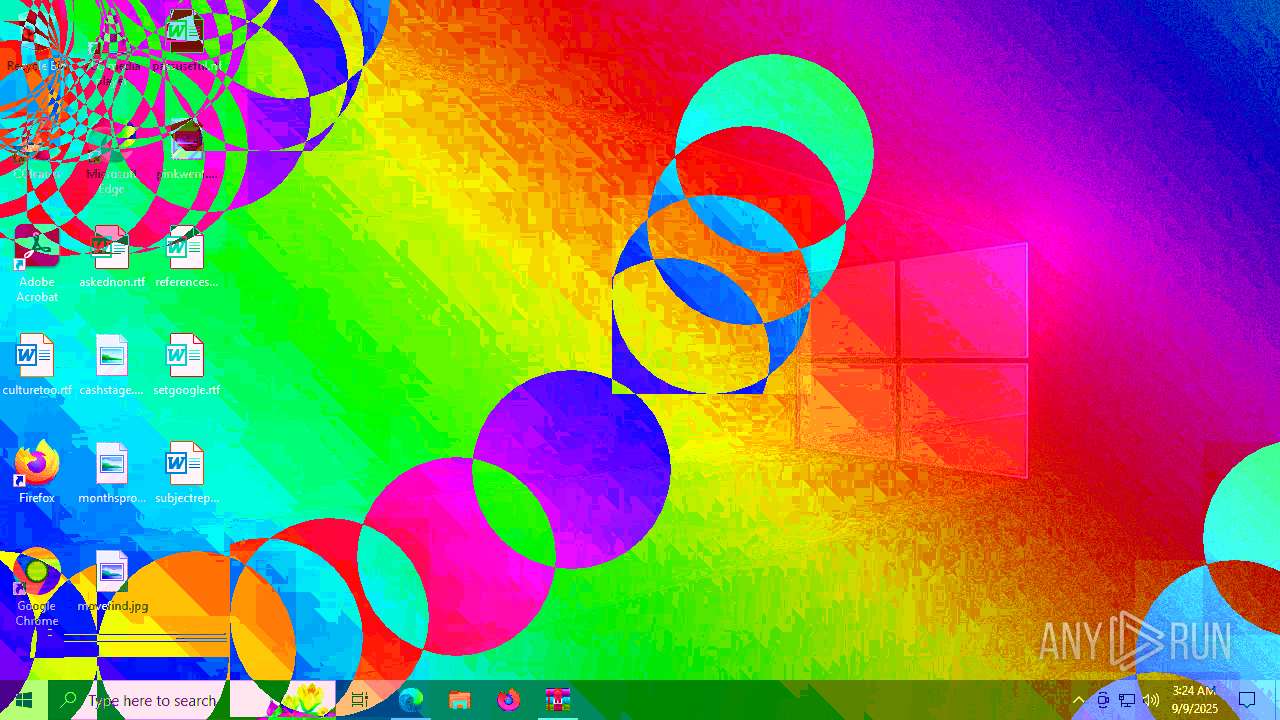Select the askednon.rtf document icon

[x=111, y=256]
